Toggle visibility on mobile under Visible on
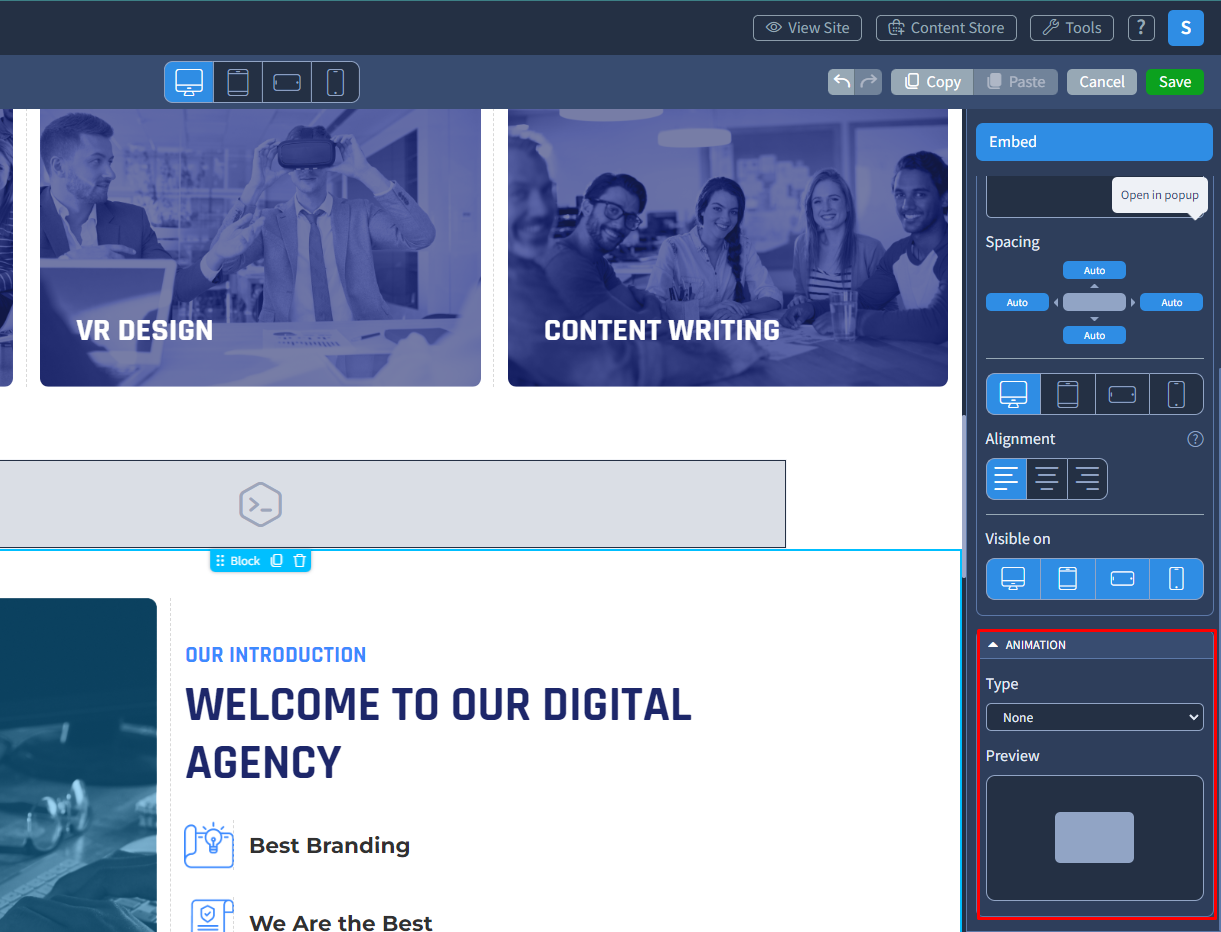The image size is (1221, 932). tap(1176, 579)
